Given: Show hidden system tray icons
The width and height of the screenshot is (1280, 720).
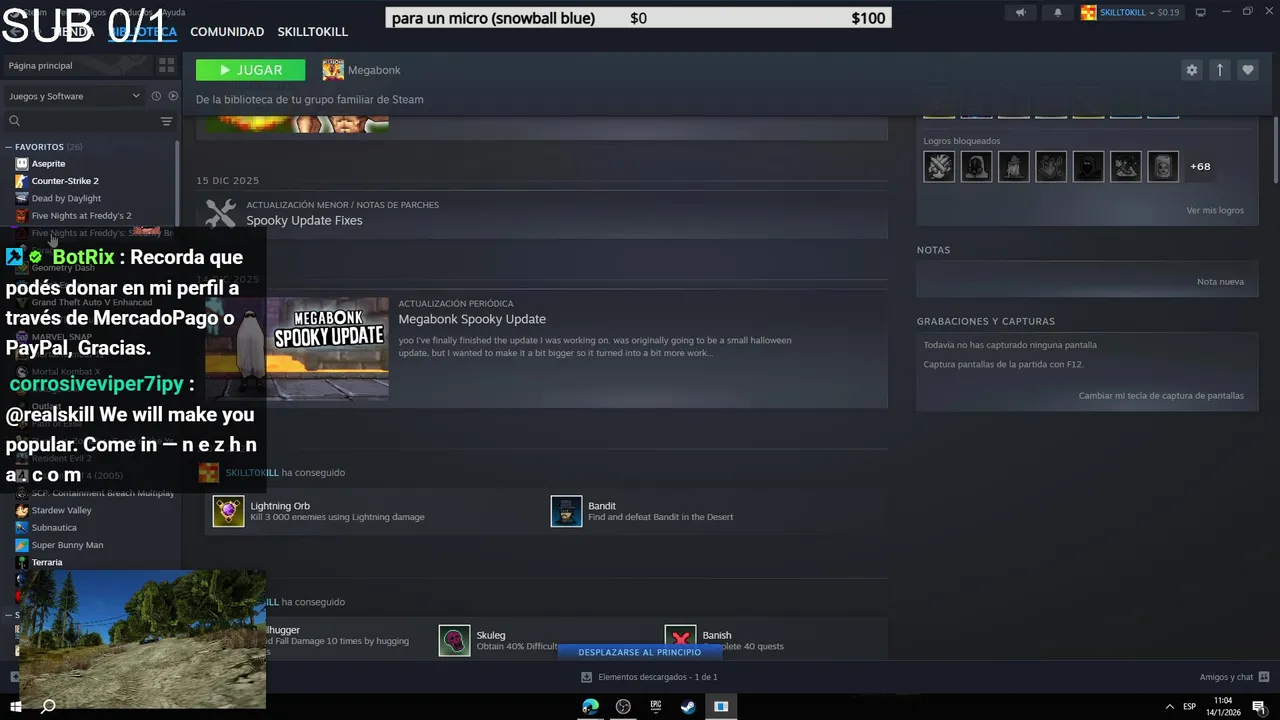Looking at the screenshot, I should click(1169, 706).
